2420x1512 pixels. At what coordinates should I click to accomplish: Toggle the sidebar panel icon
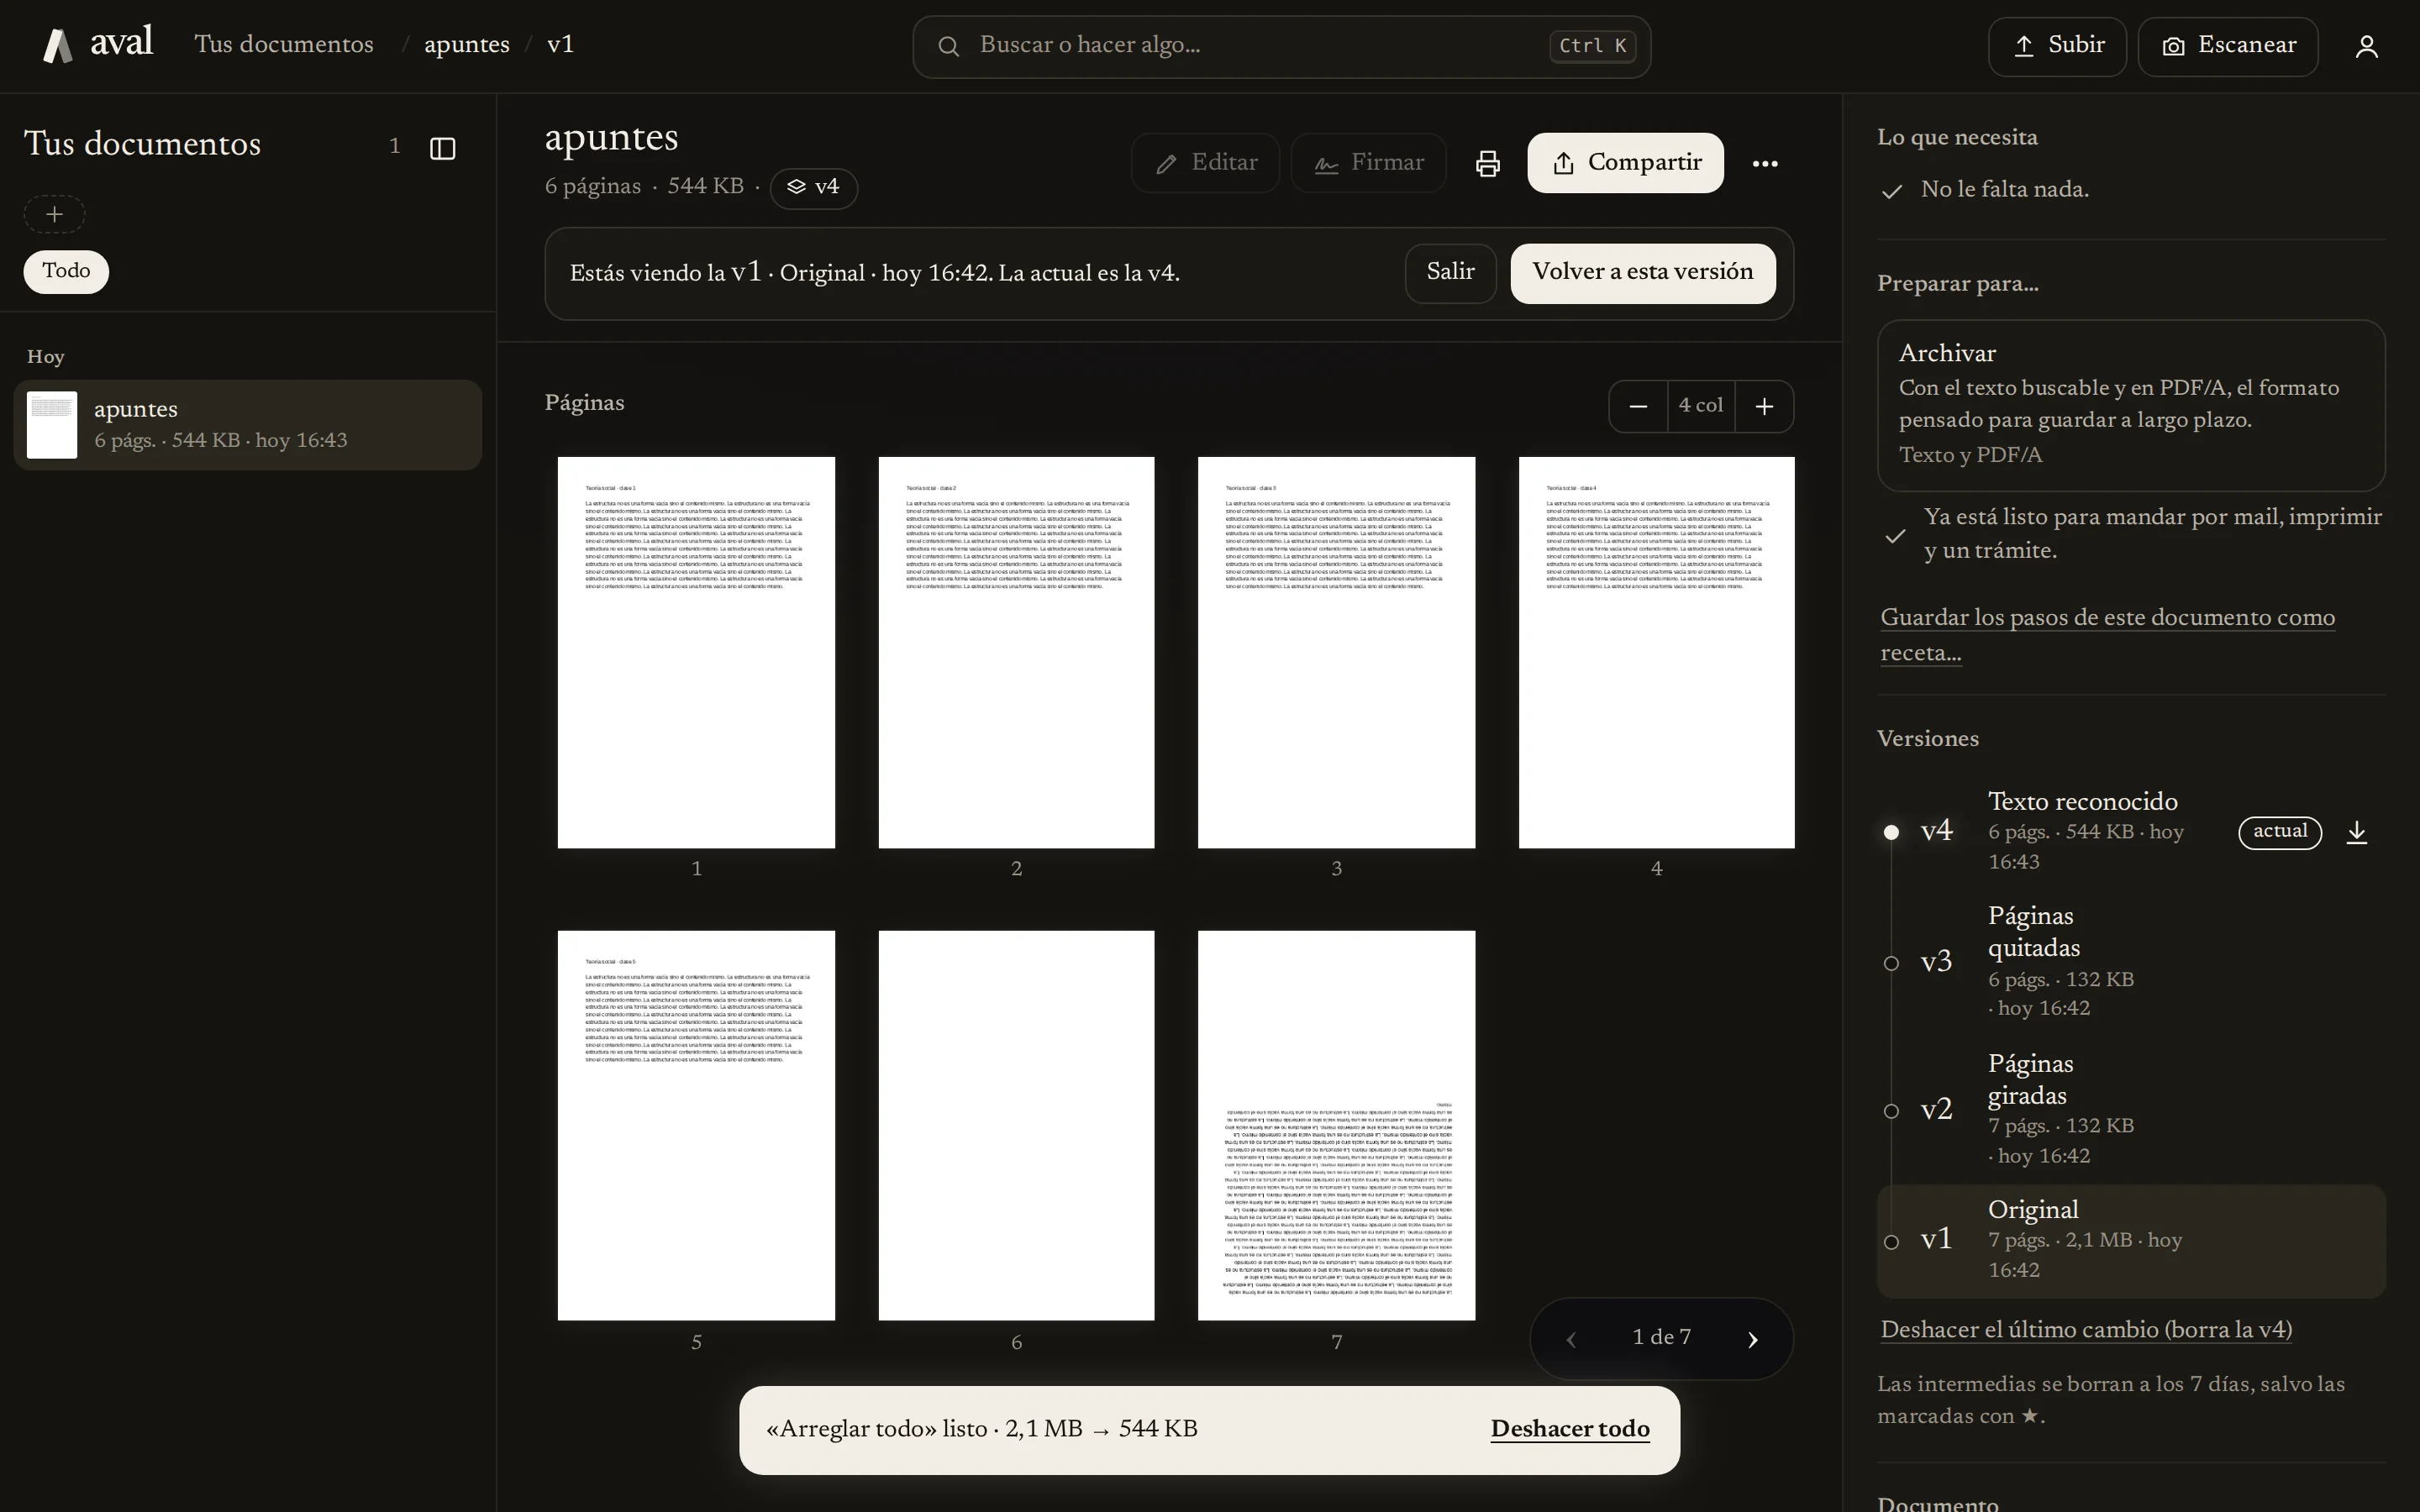point(442,148)
